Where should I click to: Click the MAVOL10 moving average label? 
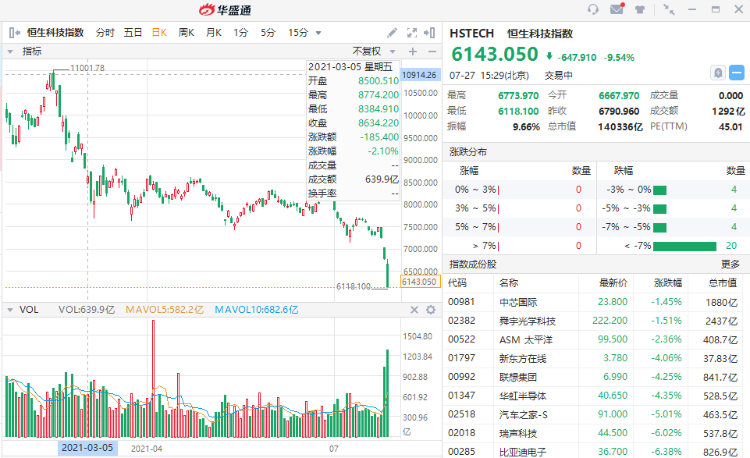256,310
